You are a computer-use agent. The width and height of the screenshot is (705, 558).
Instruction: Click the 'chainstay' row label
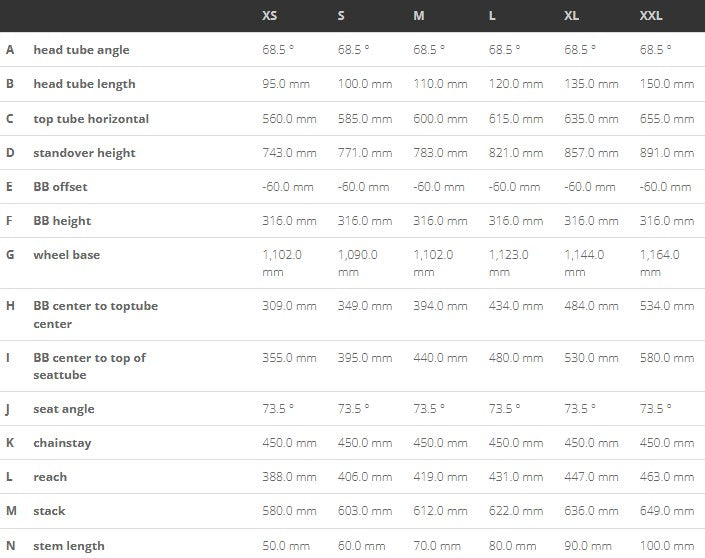(x=62, y=443)
